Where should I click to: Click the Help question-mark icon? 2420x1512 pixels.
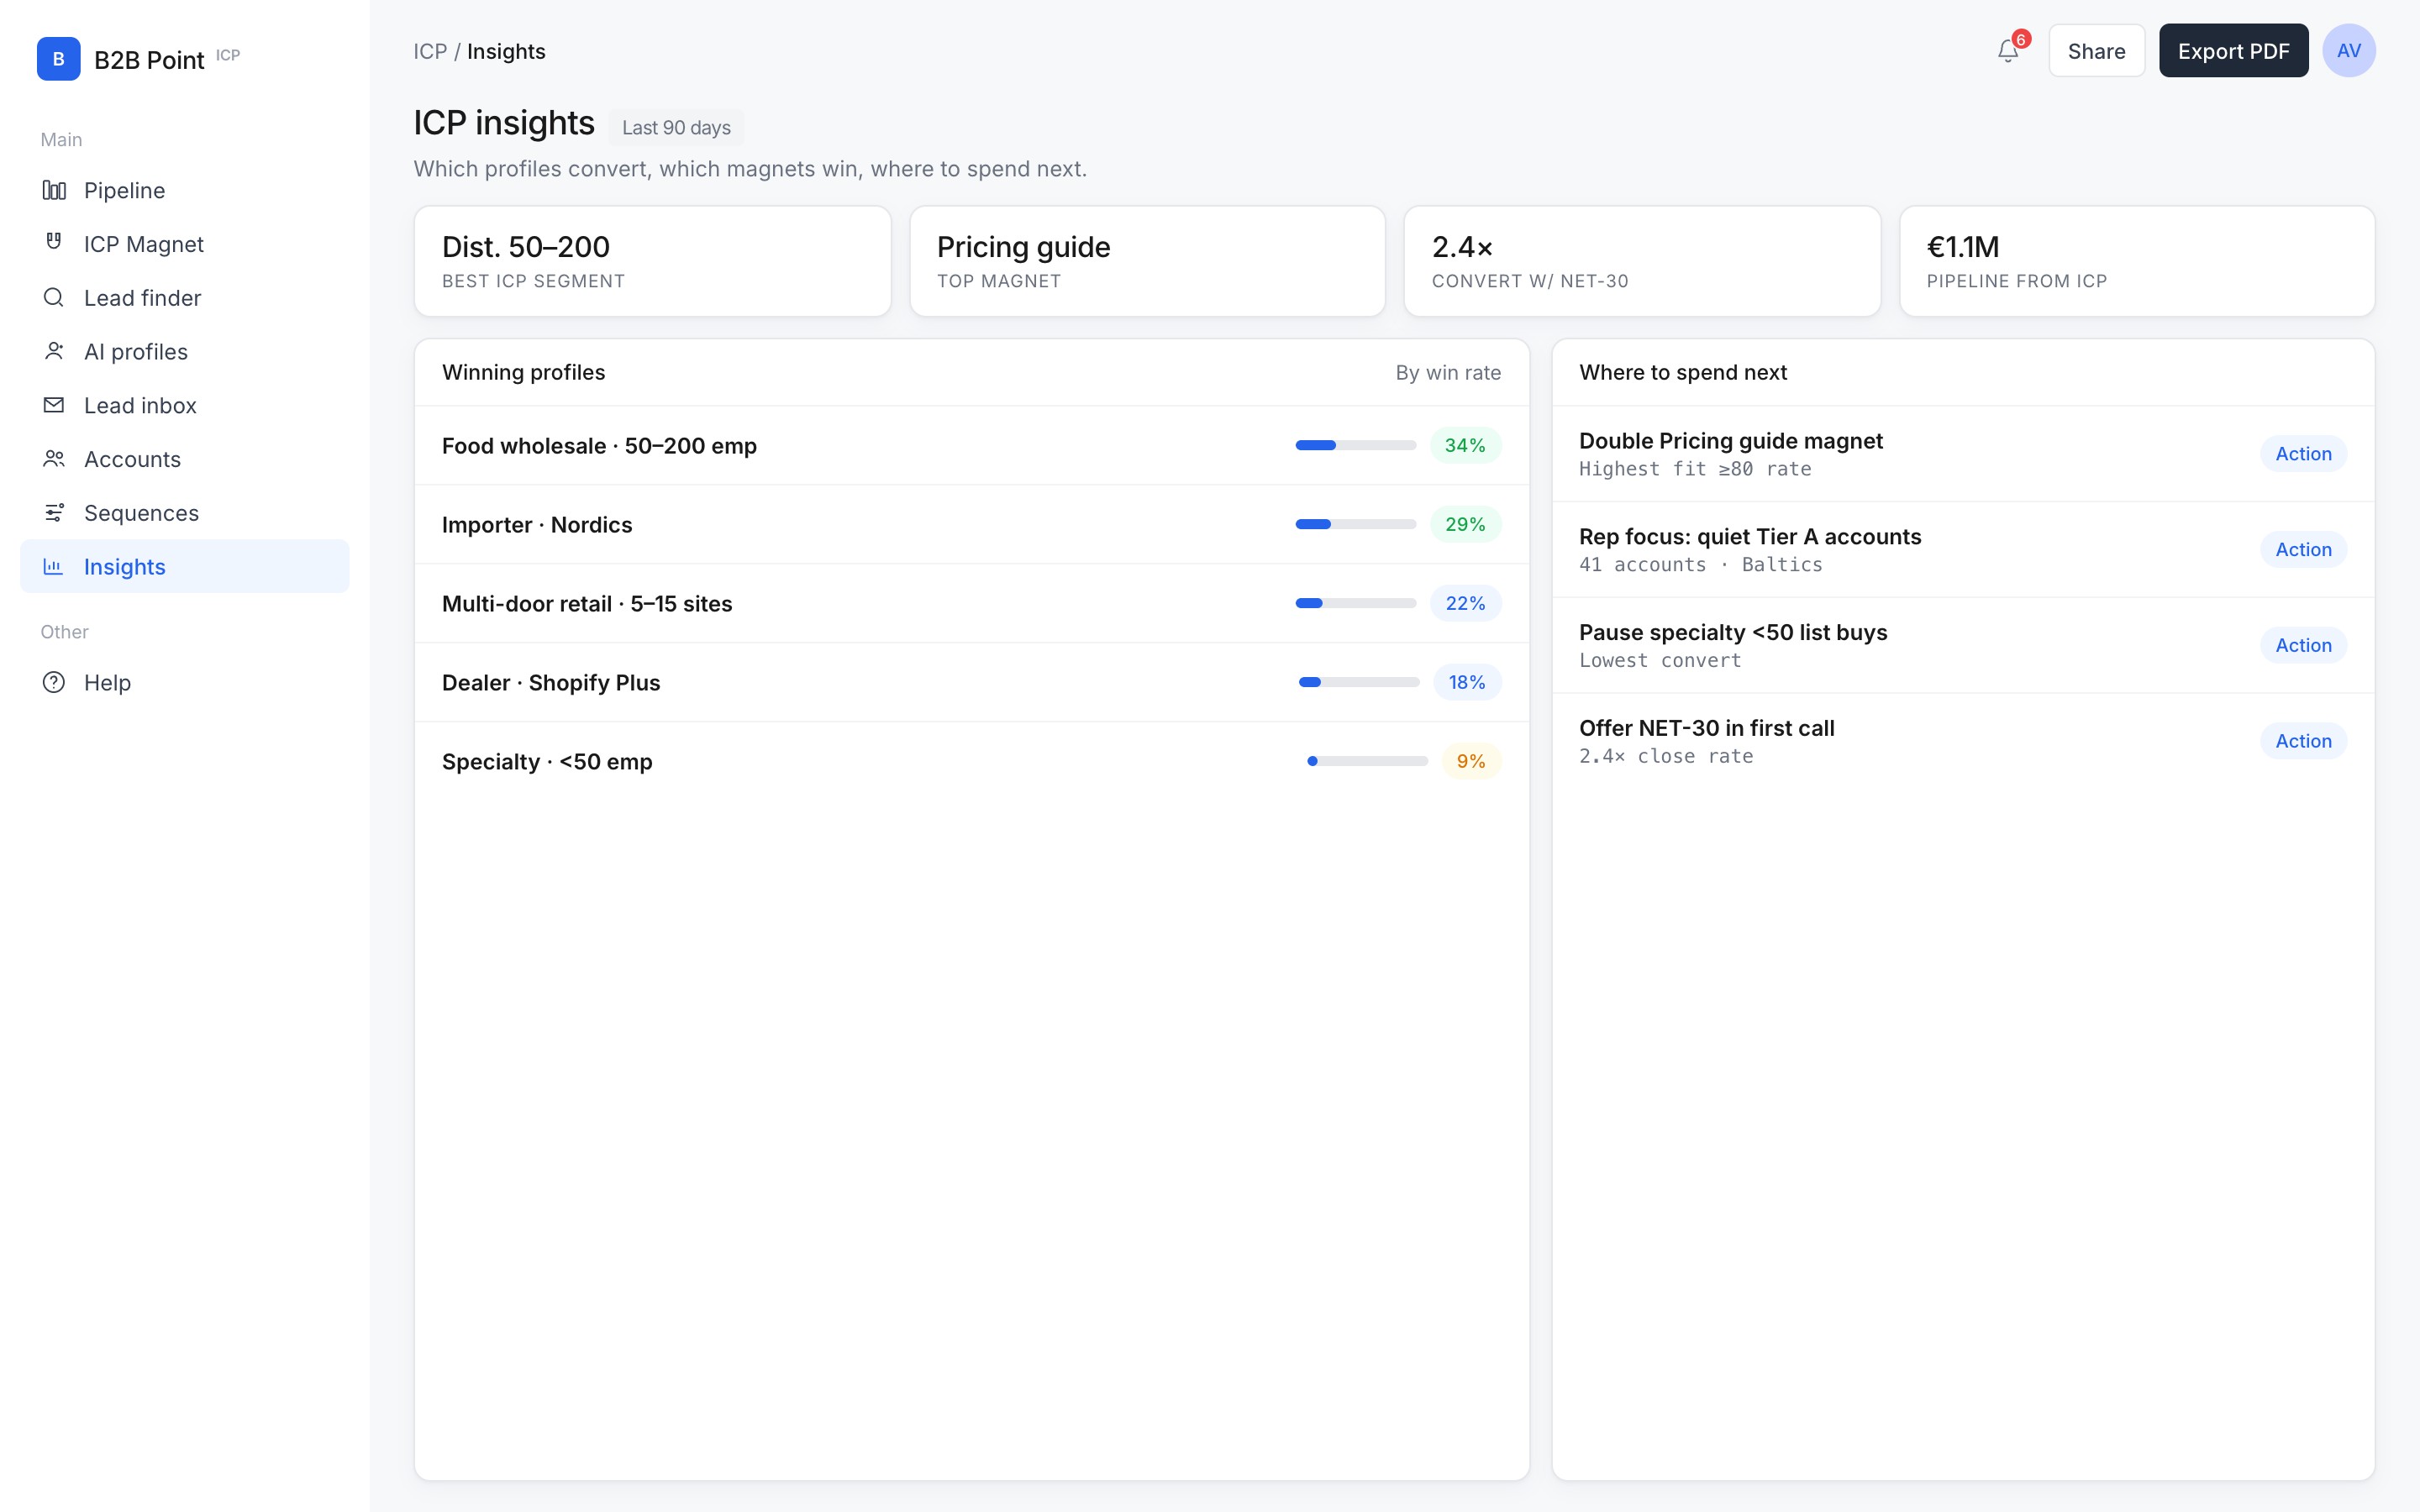[54, 682]
